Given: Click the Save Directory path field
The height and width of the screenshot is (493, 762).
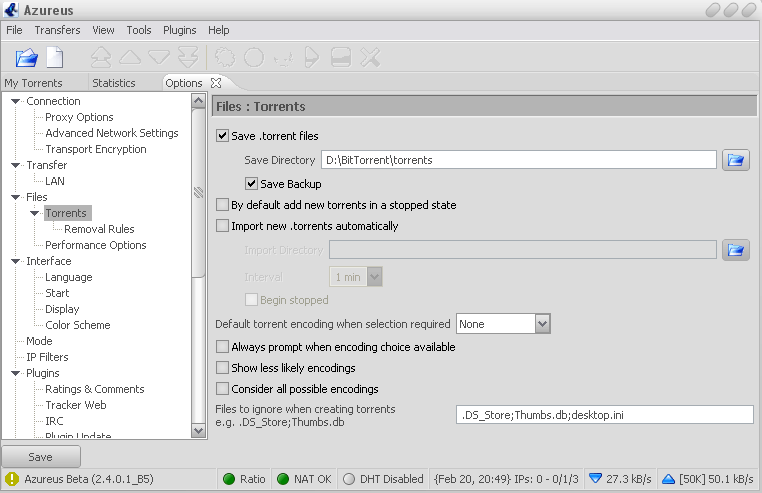Looking at the screenshot, I should click(x=519, y=160).
